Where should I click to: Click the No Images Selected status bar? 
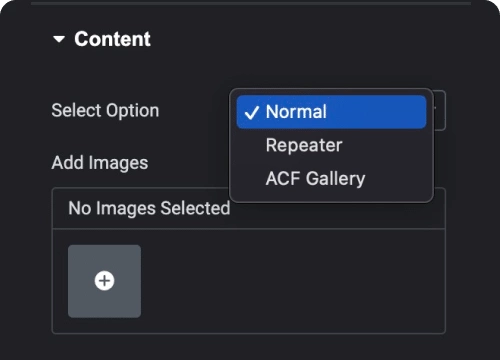[x=249, y=208]
